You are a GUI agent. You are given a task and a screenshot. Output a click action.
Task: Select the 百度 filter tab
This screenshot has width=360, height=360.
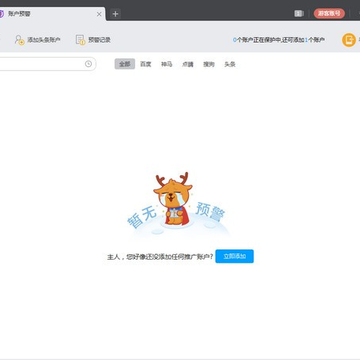click(x=146, y=64)
